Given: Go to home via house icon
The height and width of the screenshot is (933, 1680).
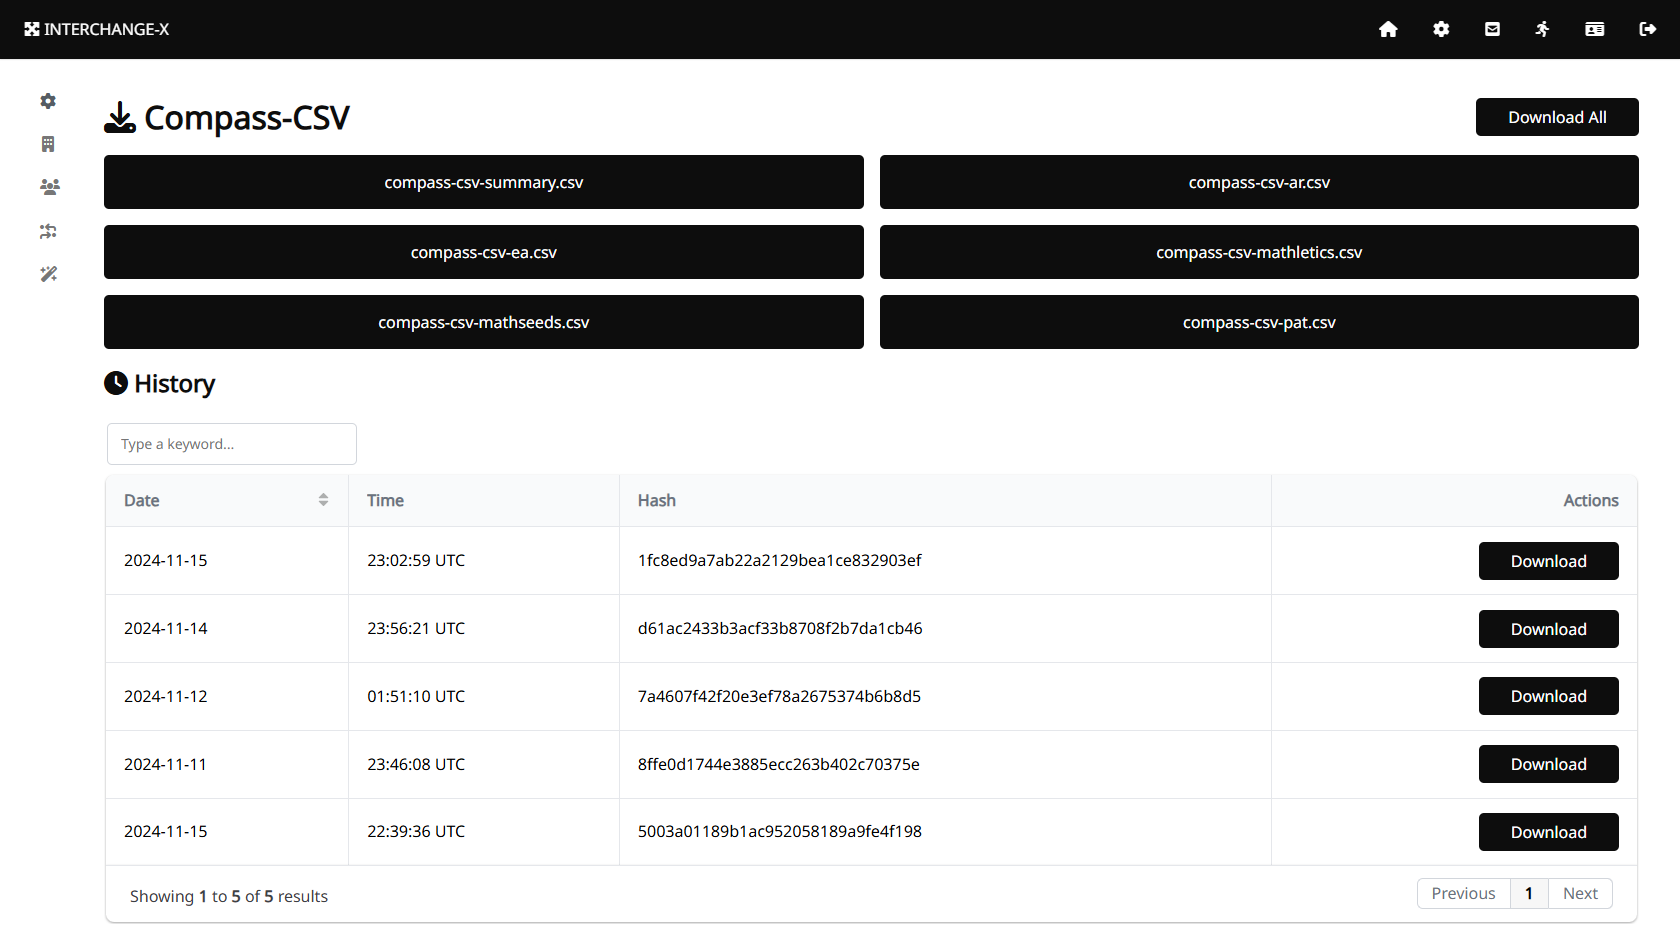Looking at the screenshot, I should [1388, 29].
